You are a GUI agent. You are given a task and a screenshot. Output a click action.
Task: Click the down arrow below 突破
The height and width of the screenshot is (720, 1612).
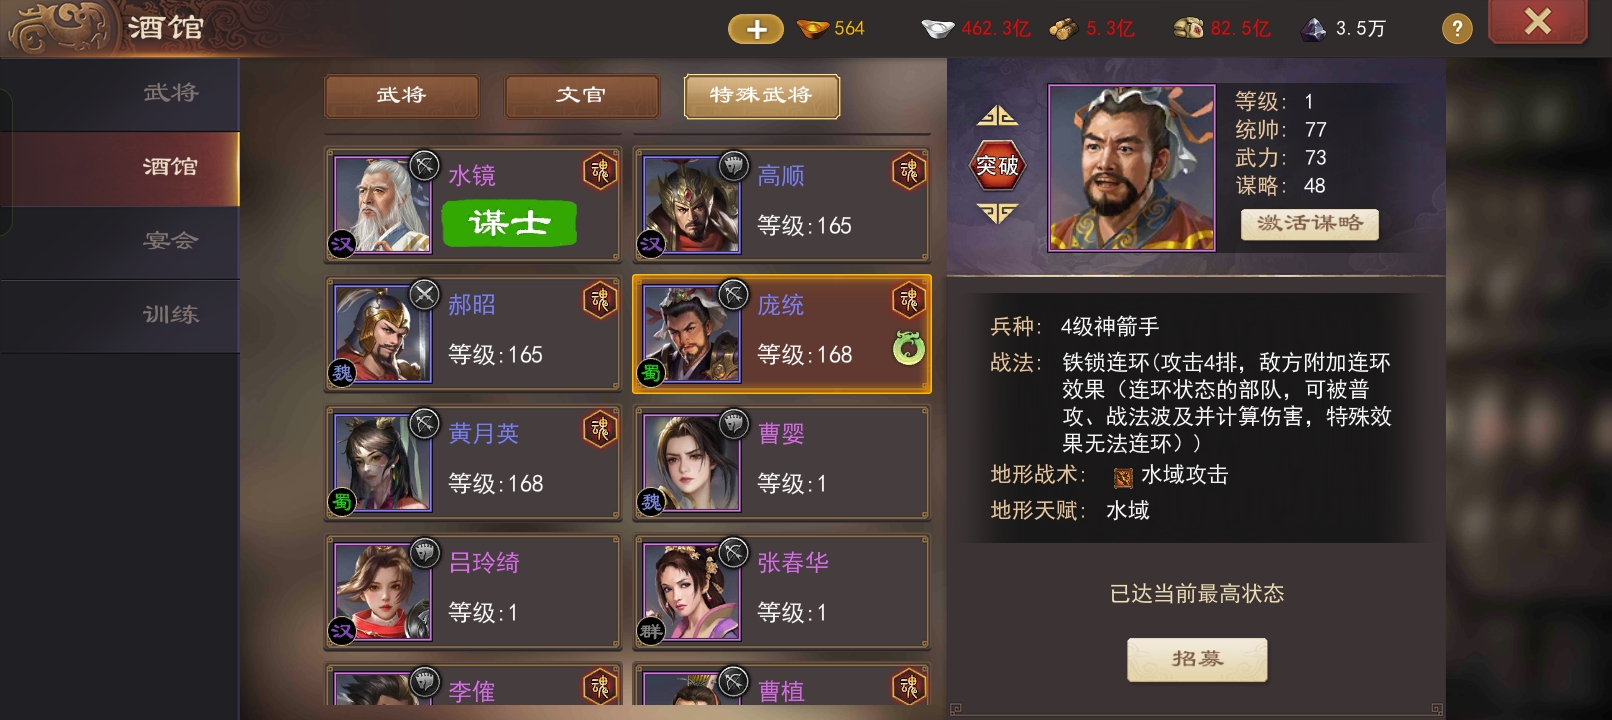coord(997,213)
